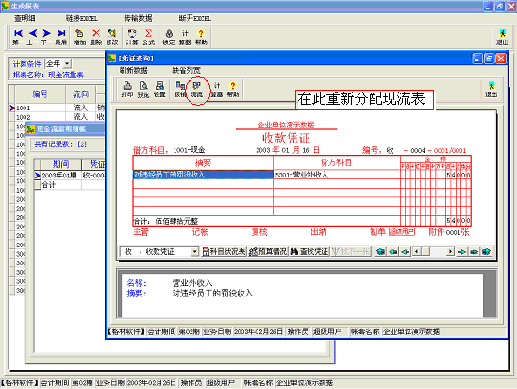Click the 查找凭证 button

point(309,251)
